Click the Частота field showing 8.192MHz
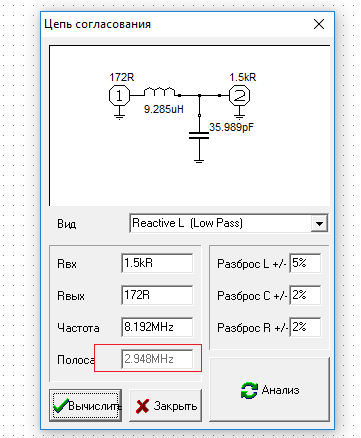361x438 pixels. point(157,327)
